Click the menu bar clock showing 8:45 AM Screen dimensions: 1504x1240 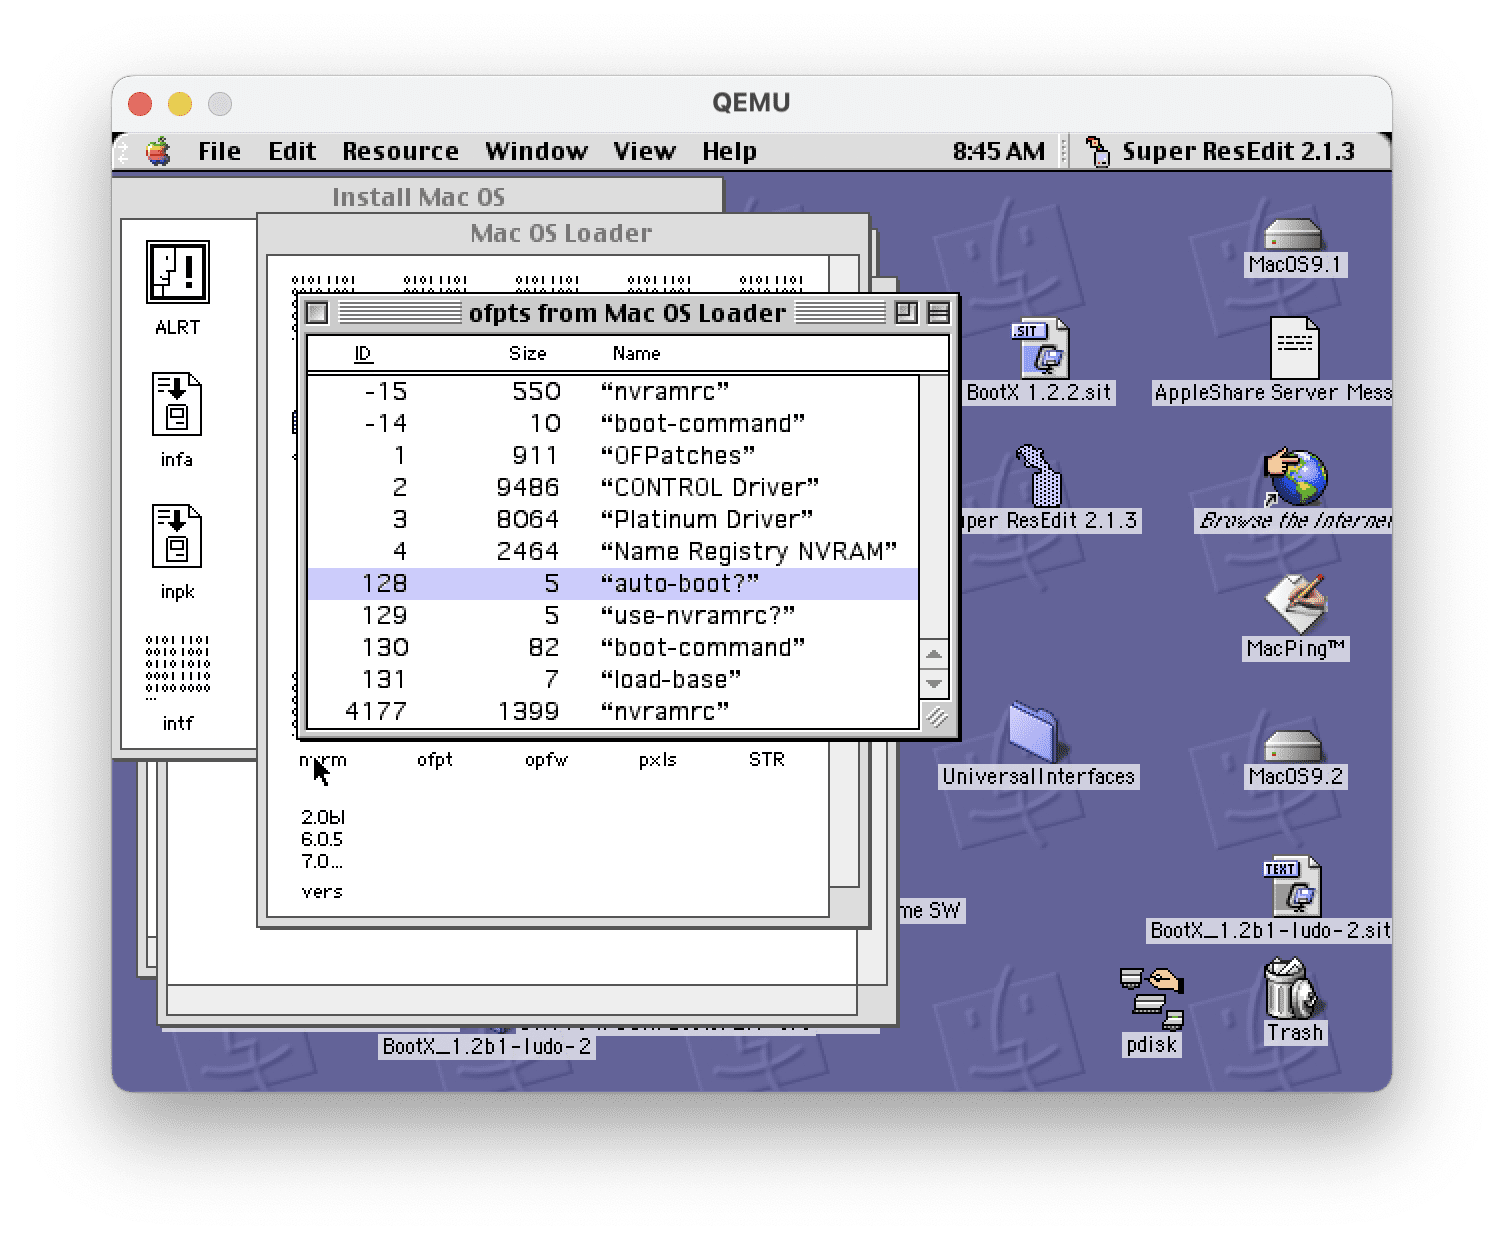(x=998, y=152)
